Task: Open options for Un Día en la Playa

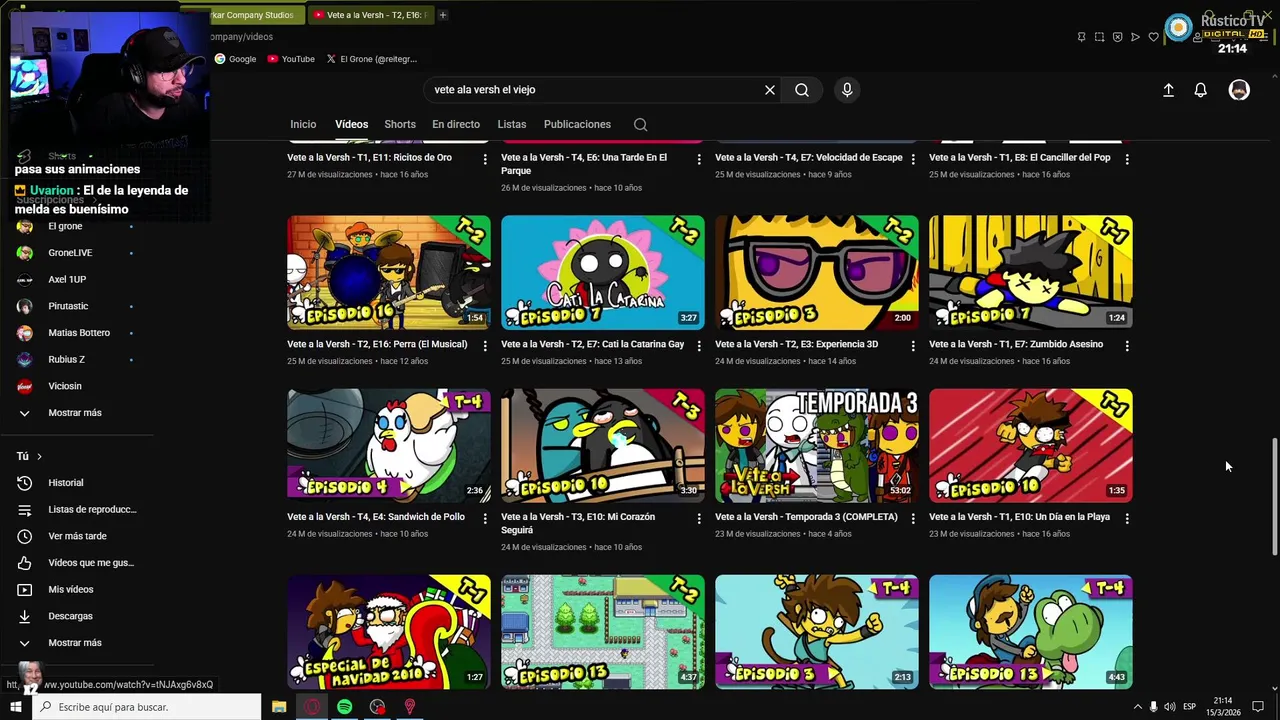Action: click(1127, 519)
